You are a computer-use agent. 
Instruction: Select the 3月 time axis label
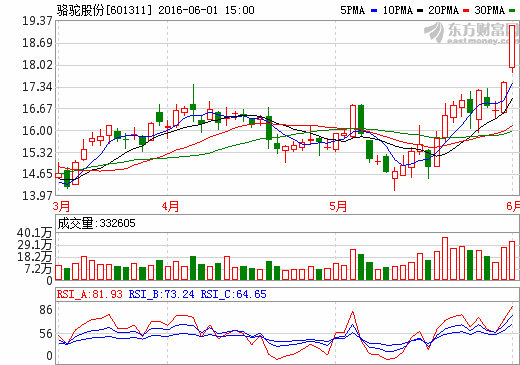point(61,206)
